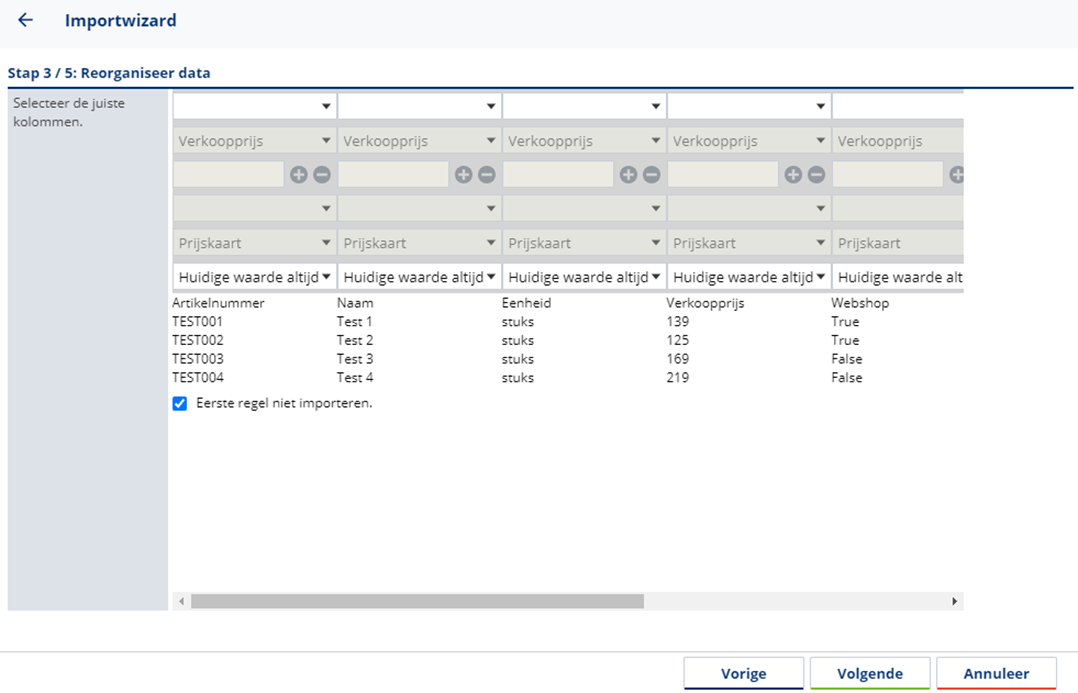Open the top column dropdown above Artikelnummer

[254, 106]
